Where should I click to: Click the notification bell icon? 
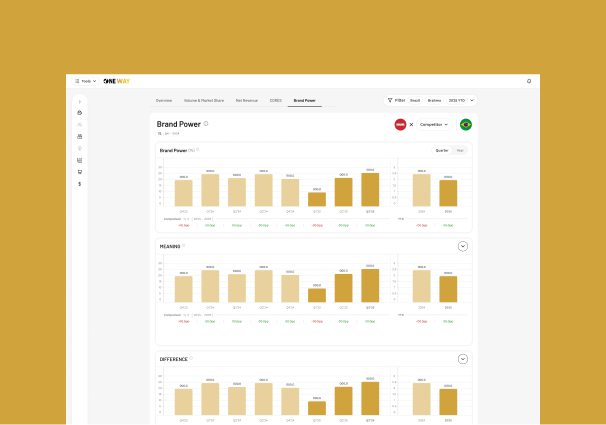tap(529, 81)
